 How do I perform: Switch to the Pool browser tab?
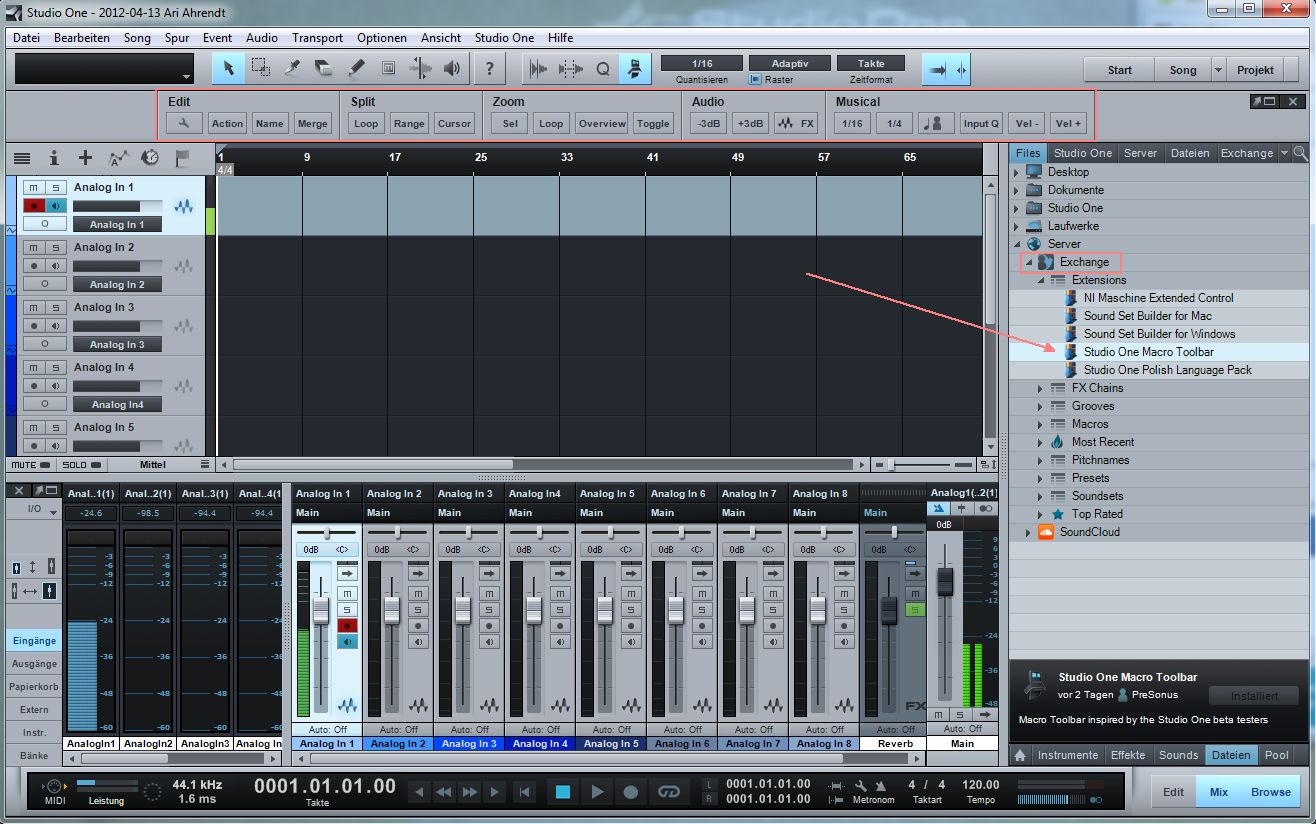1276,755
